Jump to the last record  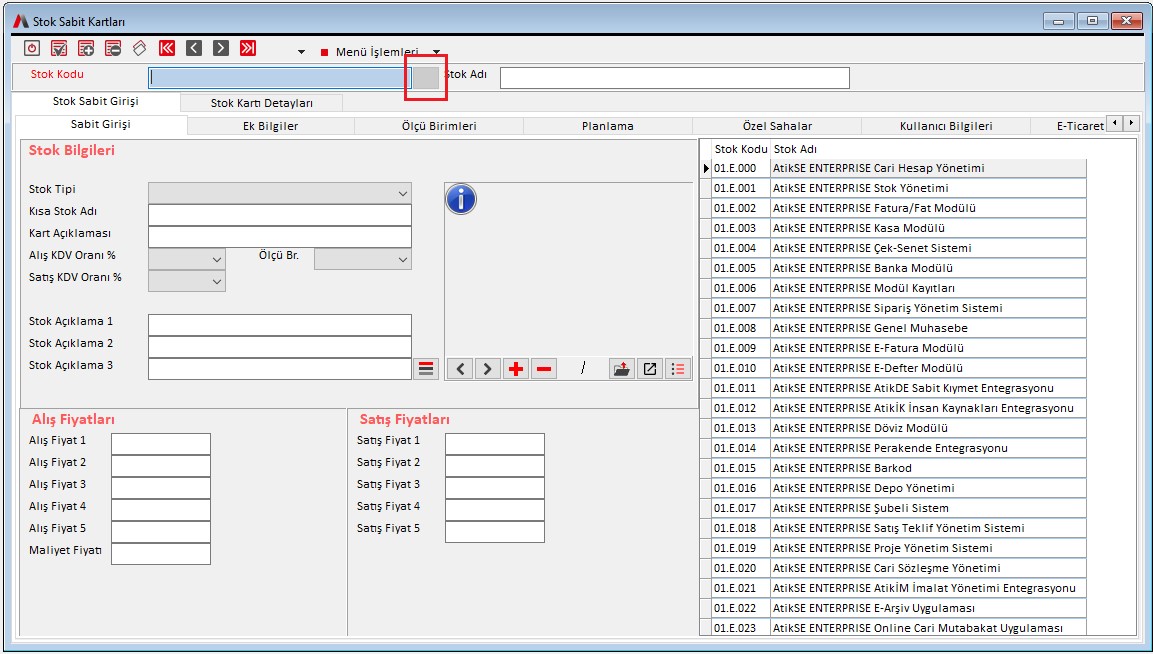[248, 49]
